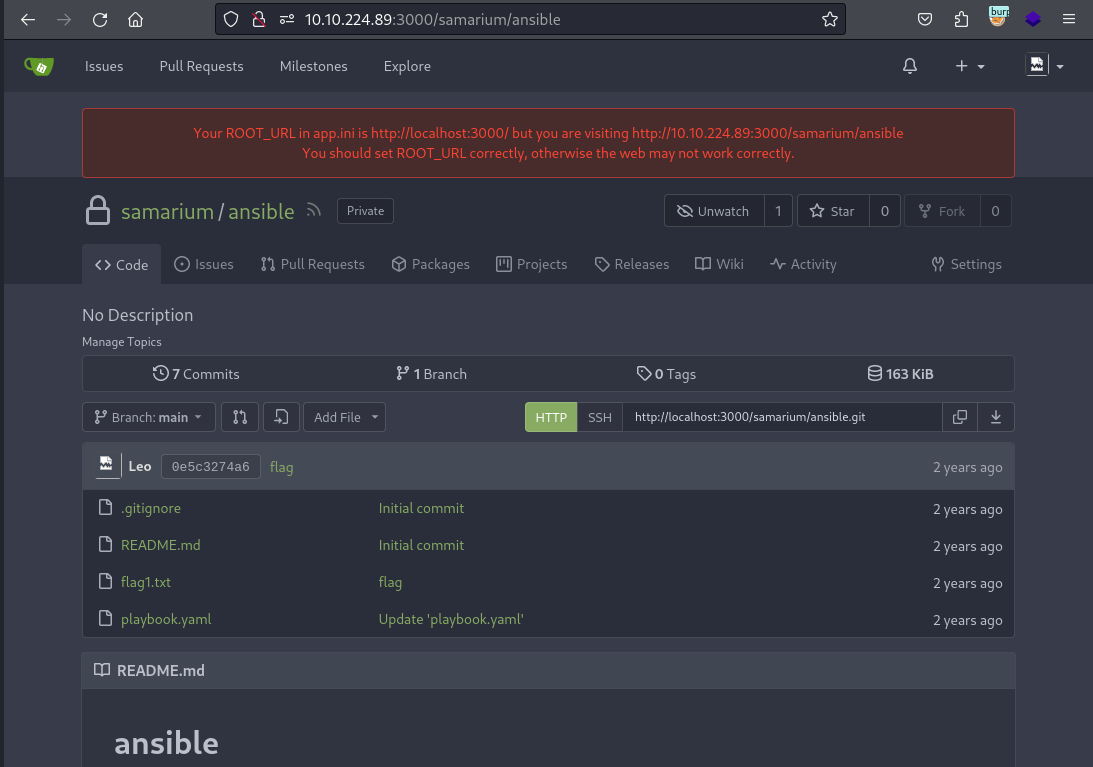
Task: View the 1 Branch list
Action: [x=431, y=374]
